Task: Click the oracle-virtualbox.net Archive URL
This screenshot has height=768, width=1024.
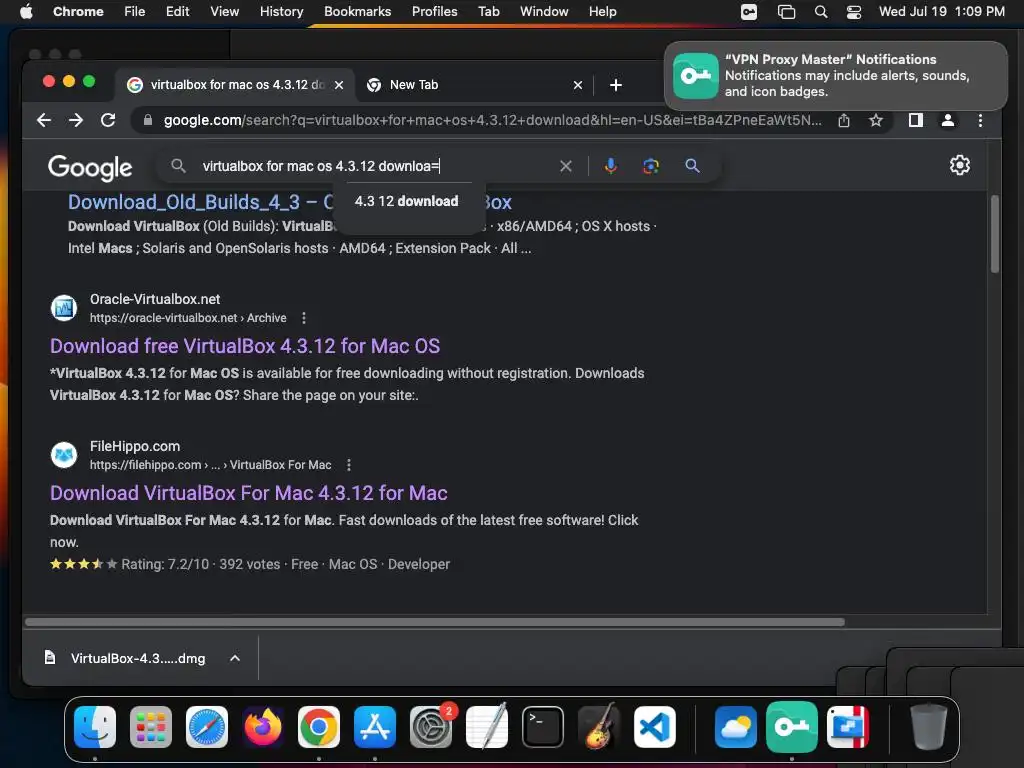Action: click(188, 318)
